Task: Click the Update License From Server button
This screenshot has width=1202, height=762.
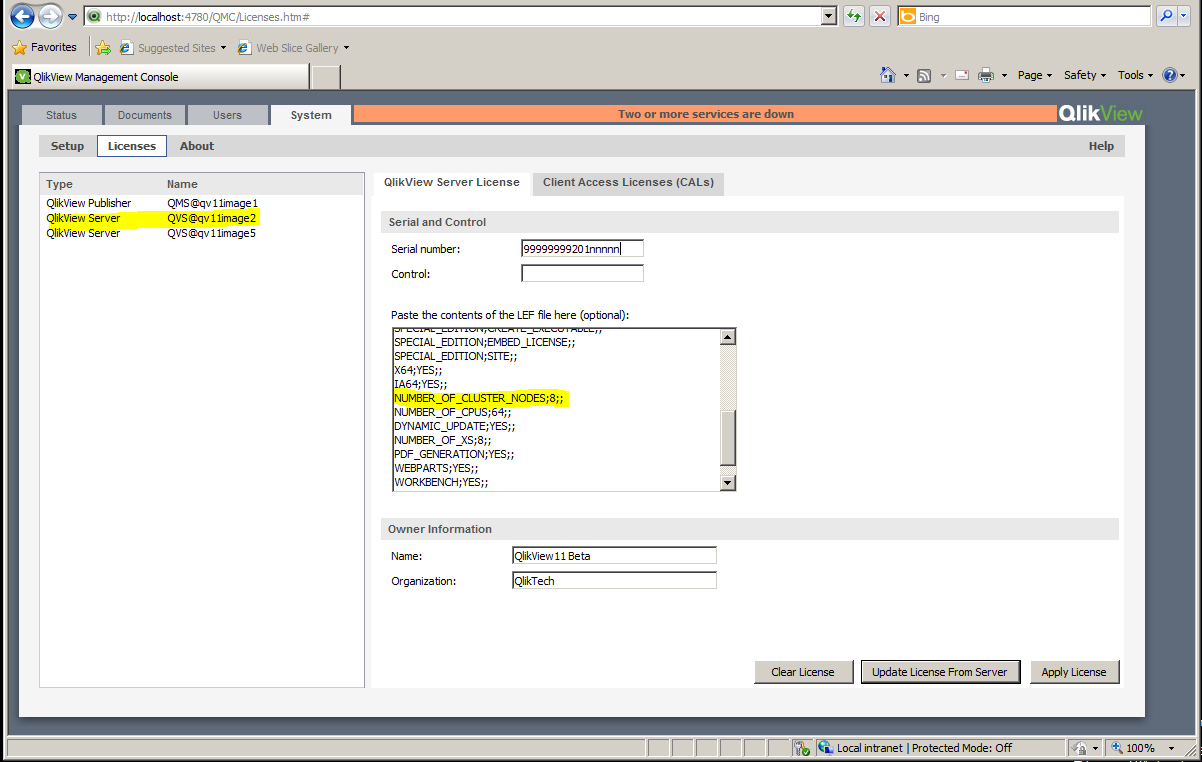Action: click(x=940, y=672)
